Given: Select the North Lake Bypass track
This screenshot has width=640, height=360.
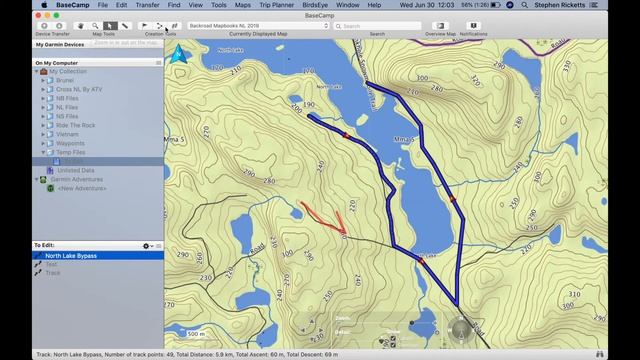Looking at the screenshot, I should (x=98, y=256).
